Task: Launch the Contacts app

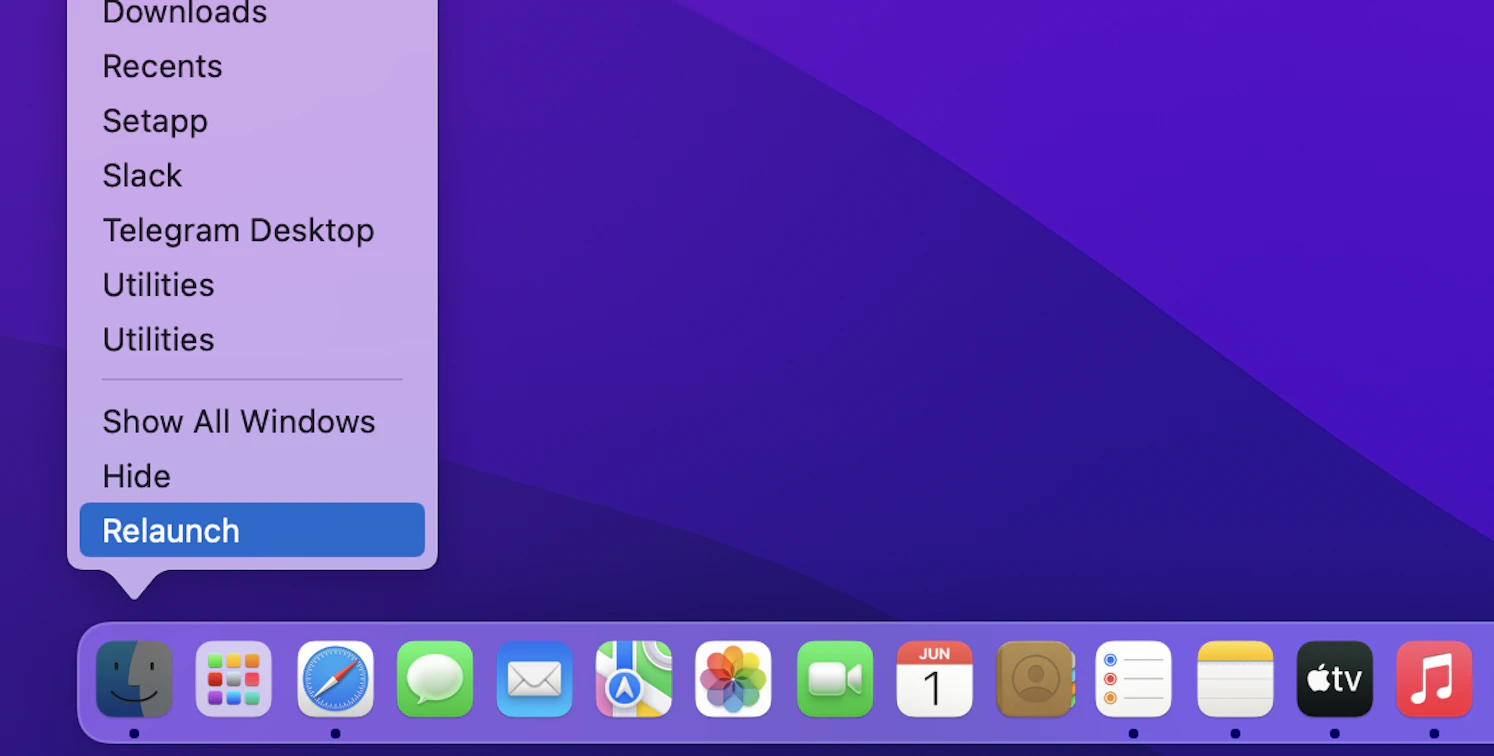Action: pyautogui.click(x=1034, y=680)
